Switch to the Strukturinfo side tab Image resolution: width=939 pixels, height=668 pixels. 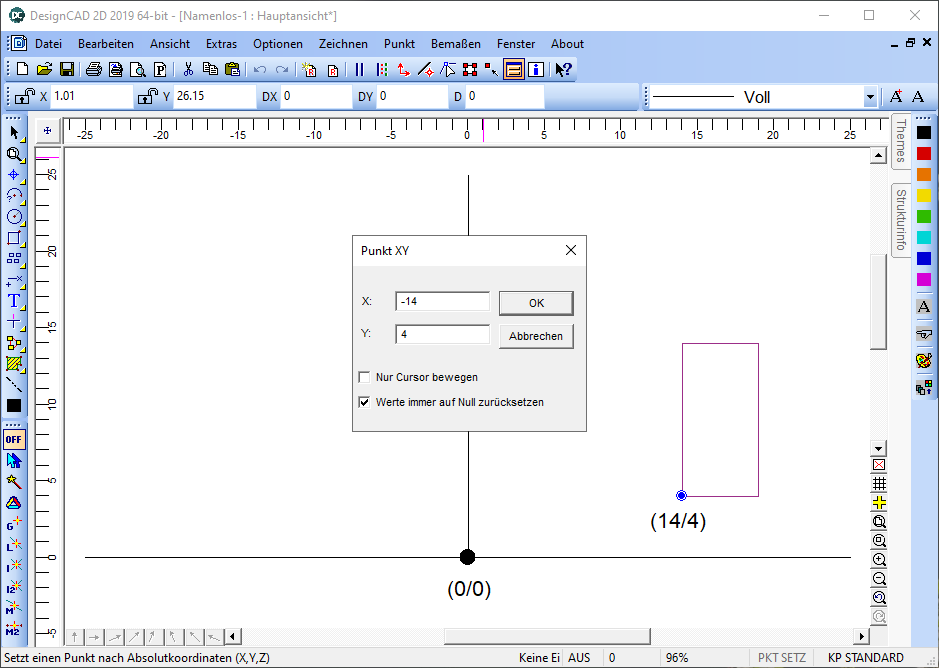click(901, 219)
